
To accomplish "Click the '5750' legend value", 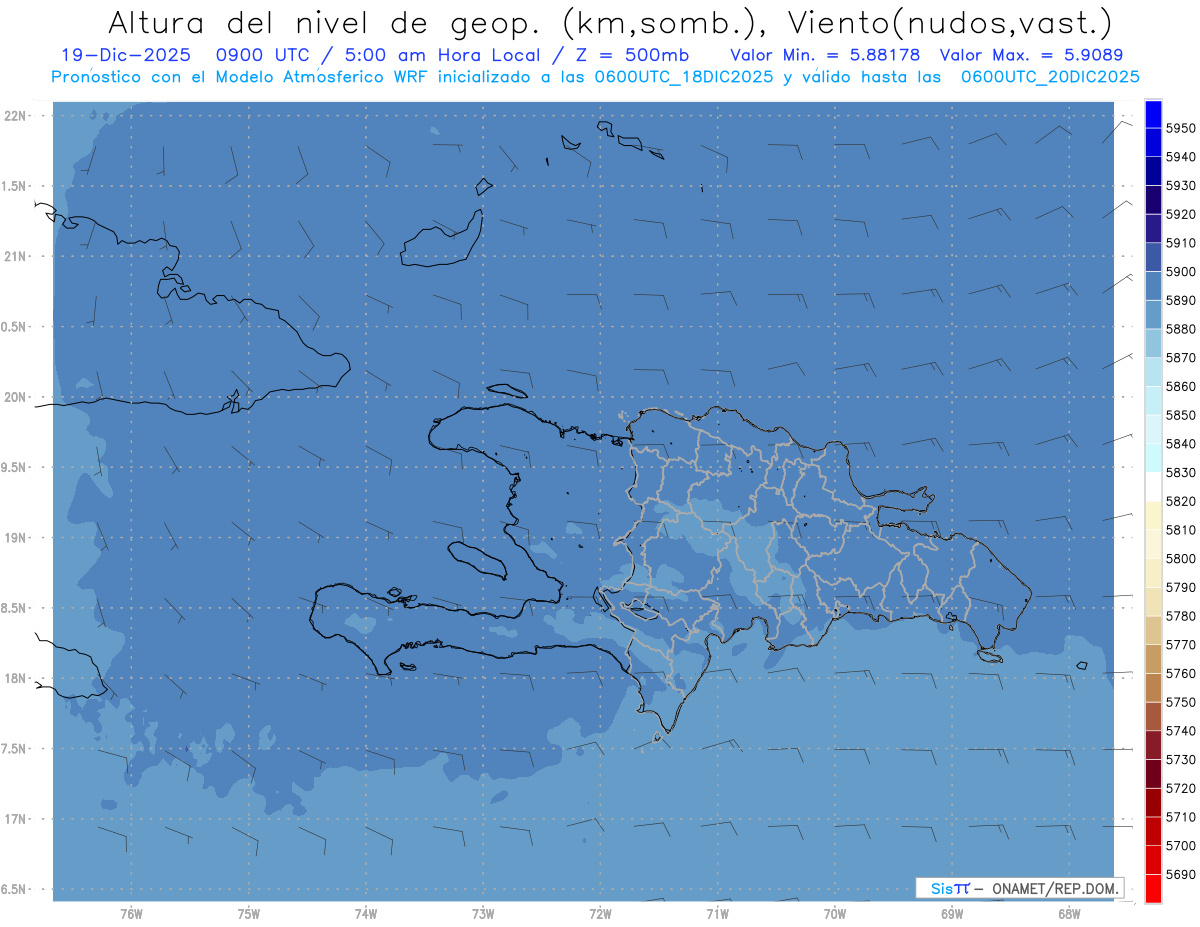I will (1180, 702).
